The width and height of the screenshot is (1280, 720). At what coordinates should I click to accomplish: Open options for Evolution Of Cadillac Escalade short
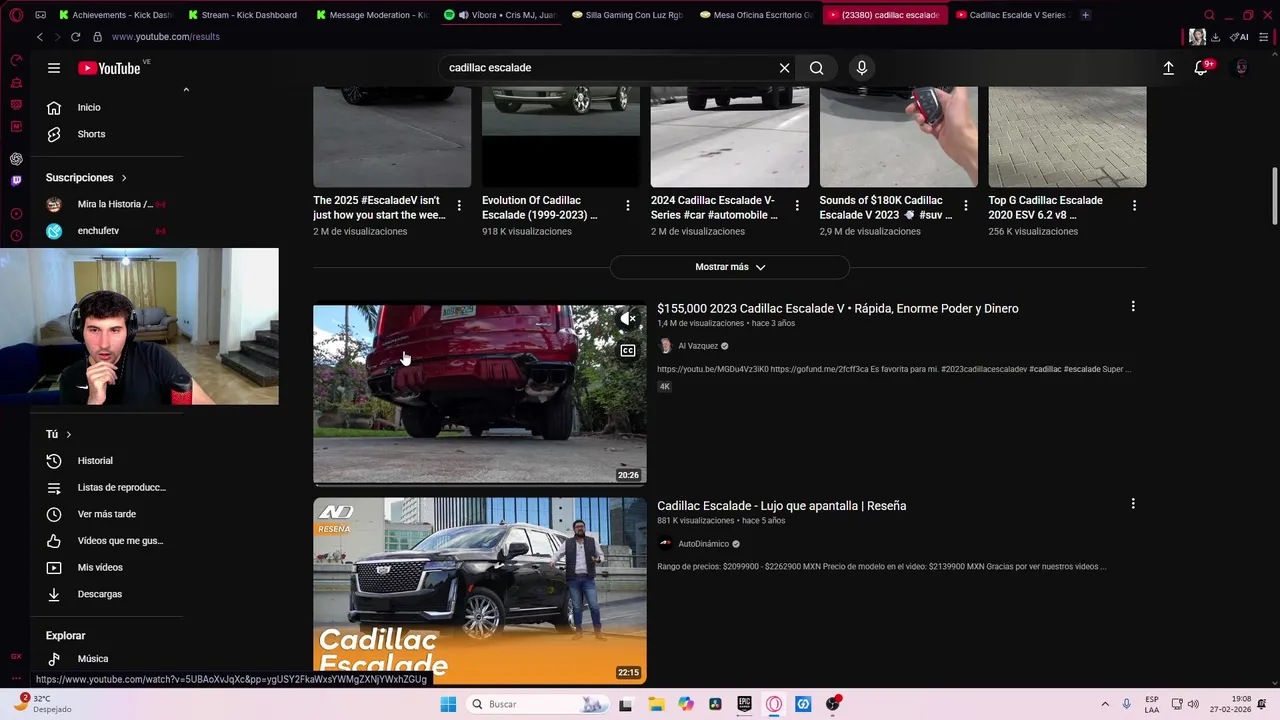click(628, 205)
